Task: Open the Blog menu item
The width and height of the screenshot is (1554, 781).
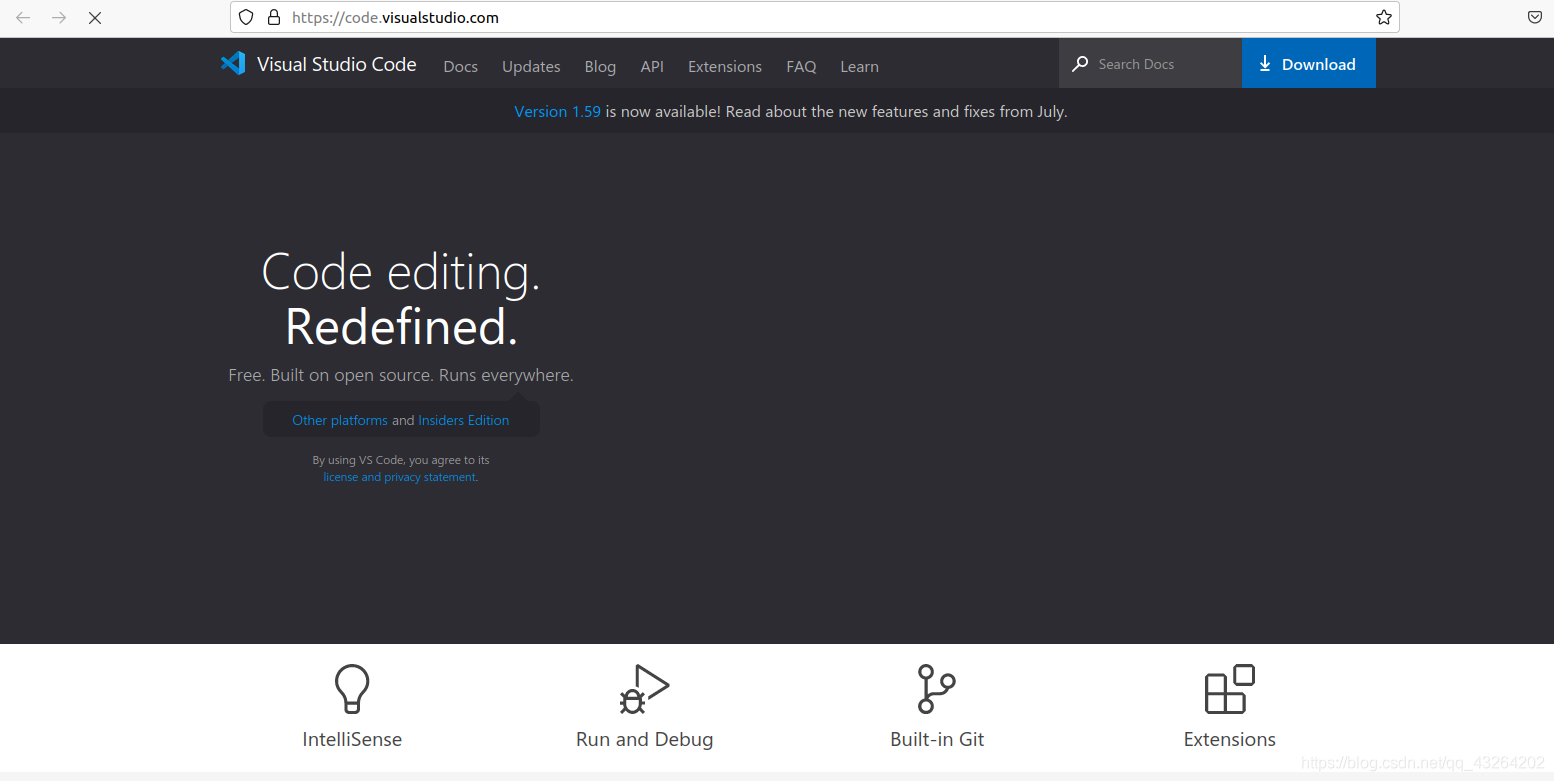Action: click(x=600, y=67)
